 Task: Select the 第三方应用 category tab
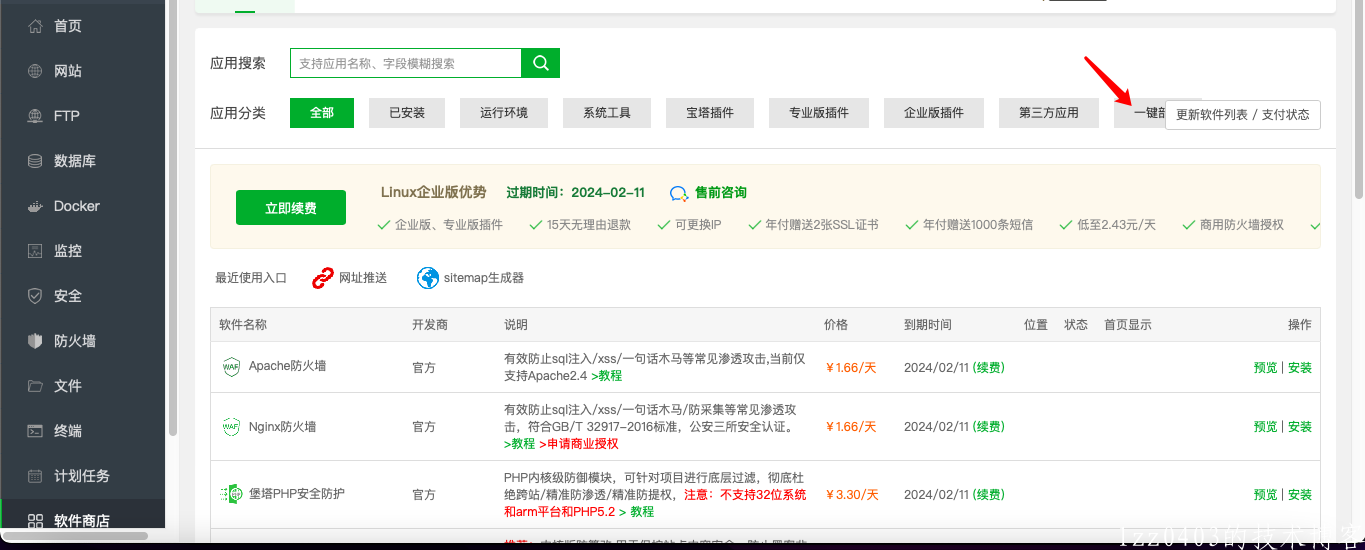(1049, 113)
